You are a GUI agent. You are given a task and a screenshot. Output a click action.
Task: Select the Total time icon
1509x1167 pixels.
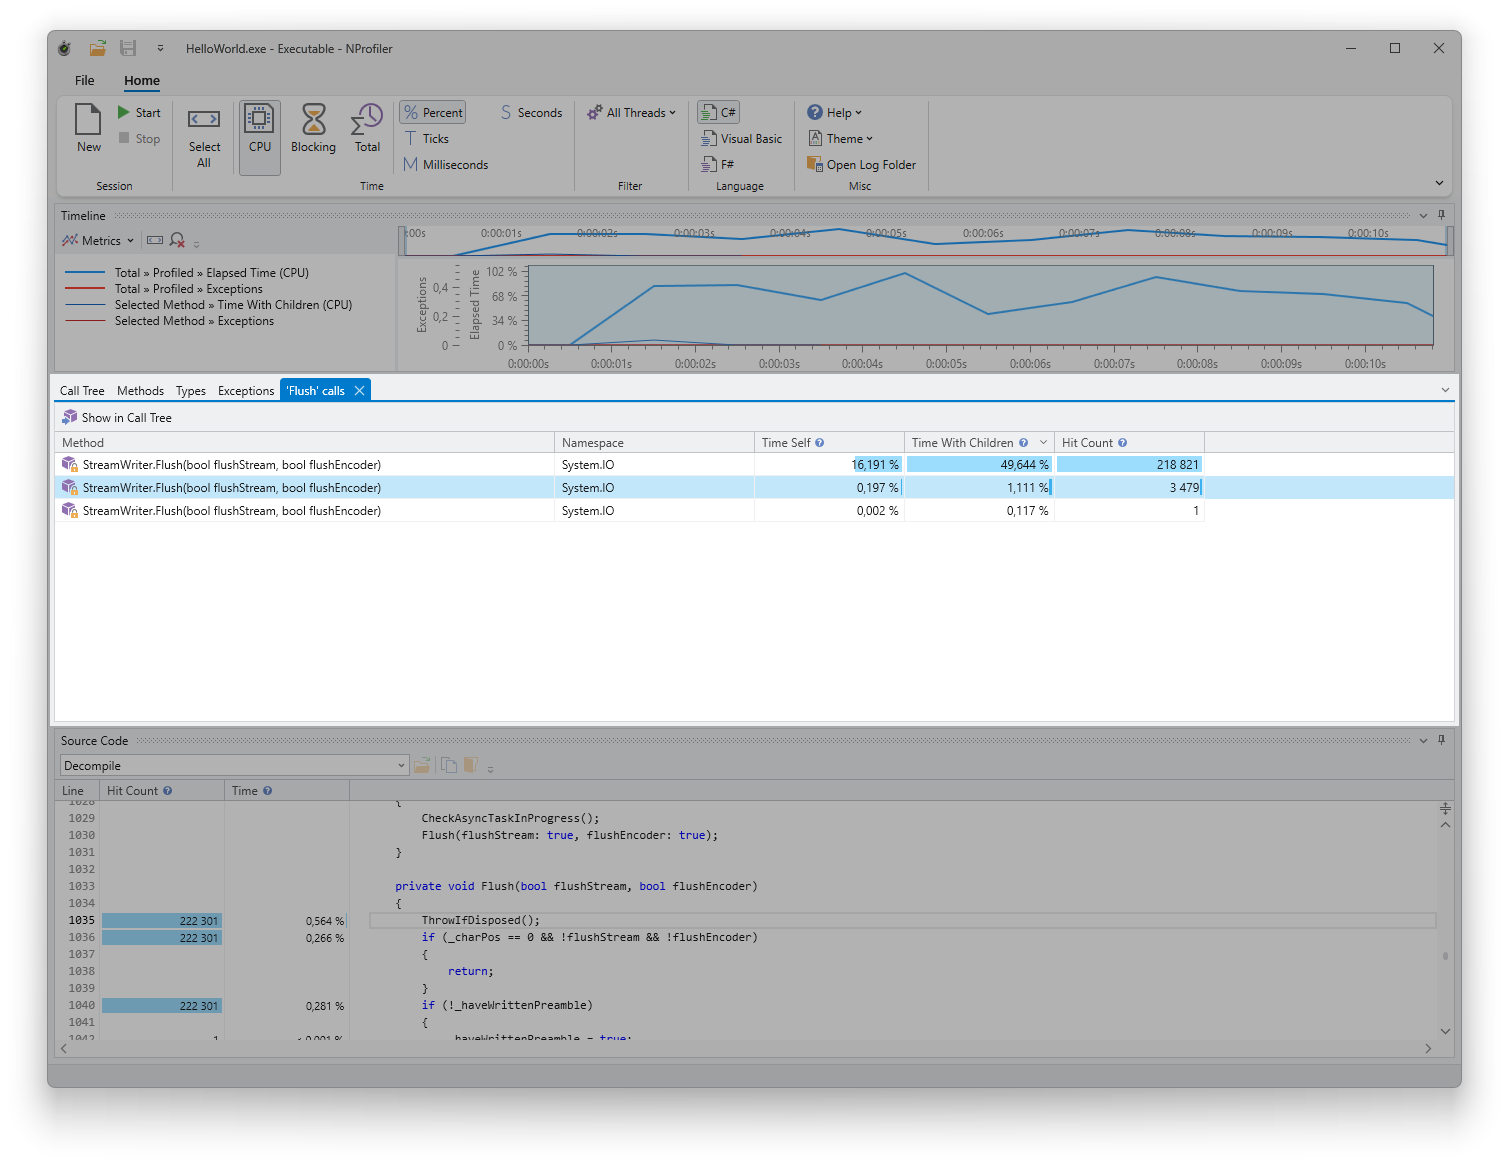tap(367, 120)
